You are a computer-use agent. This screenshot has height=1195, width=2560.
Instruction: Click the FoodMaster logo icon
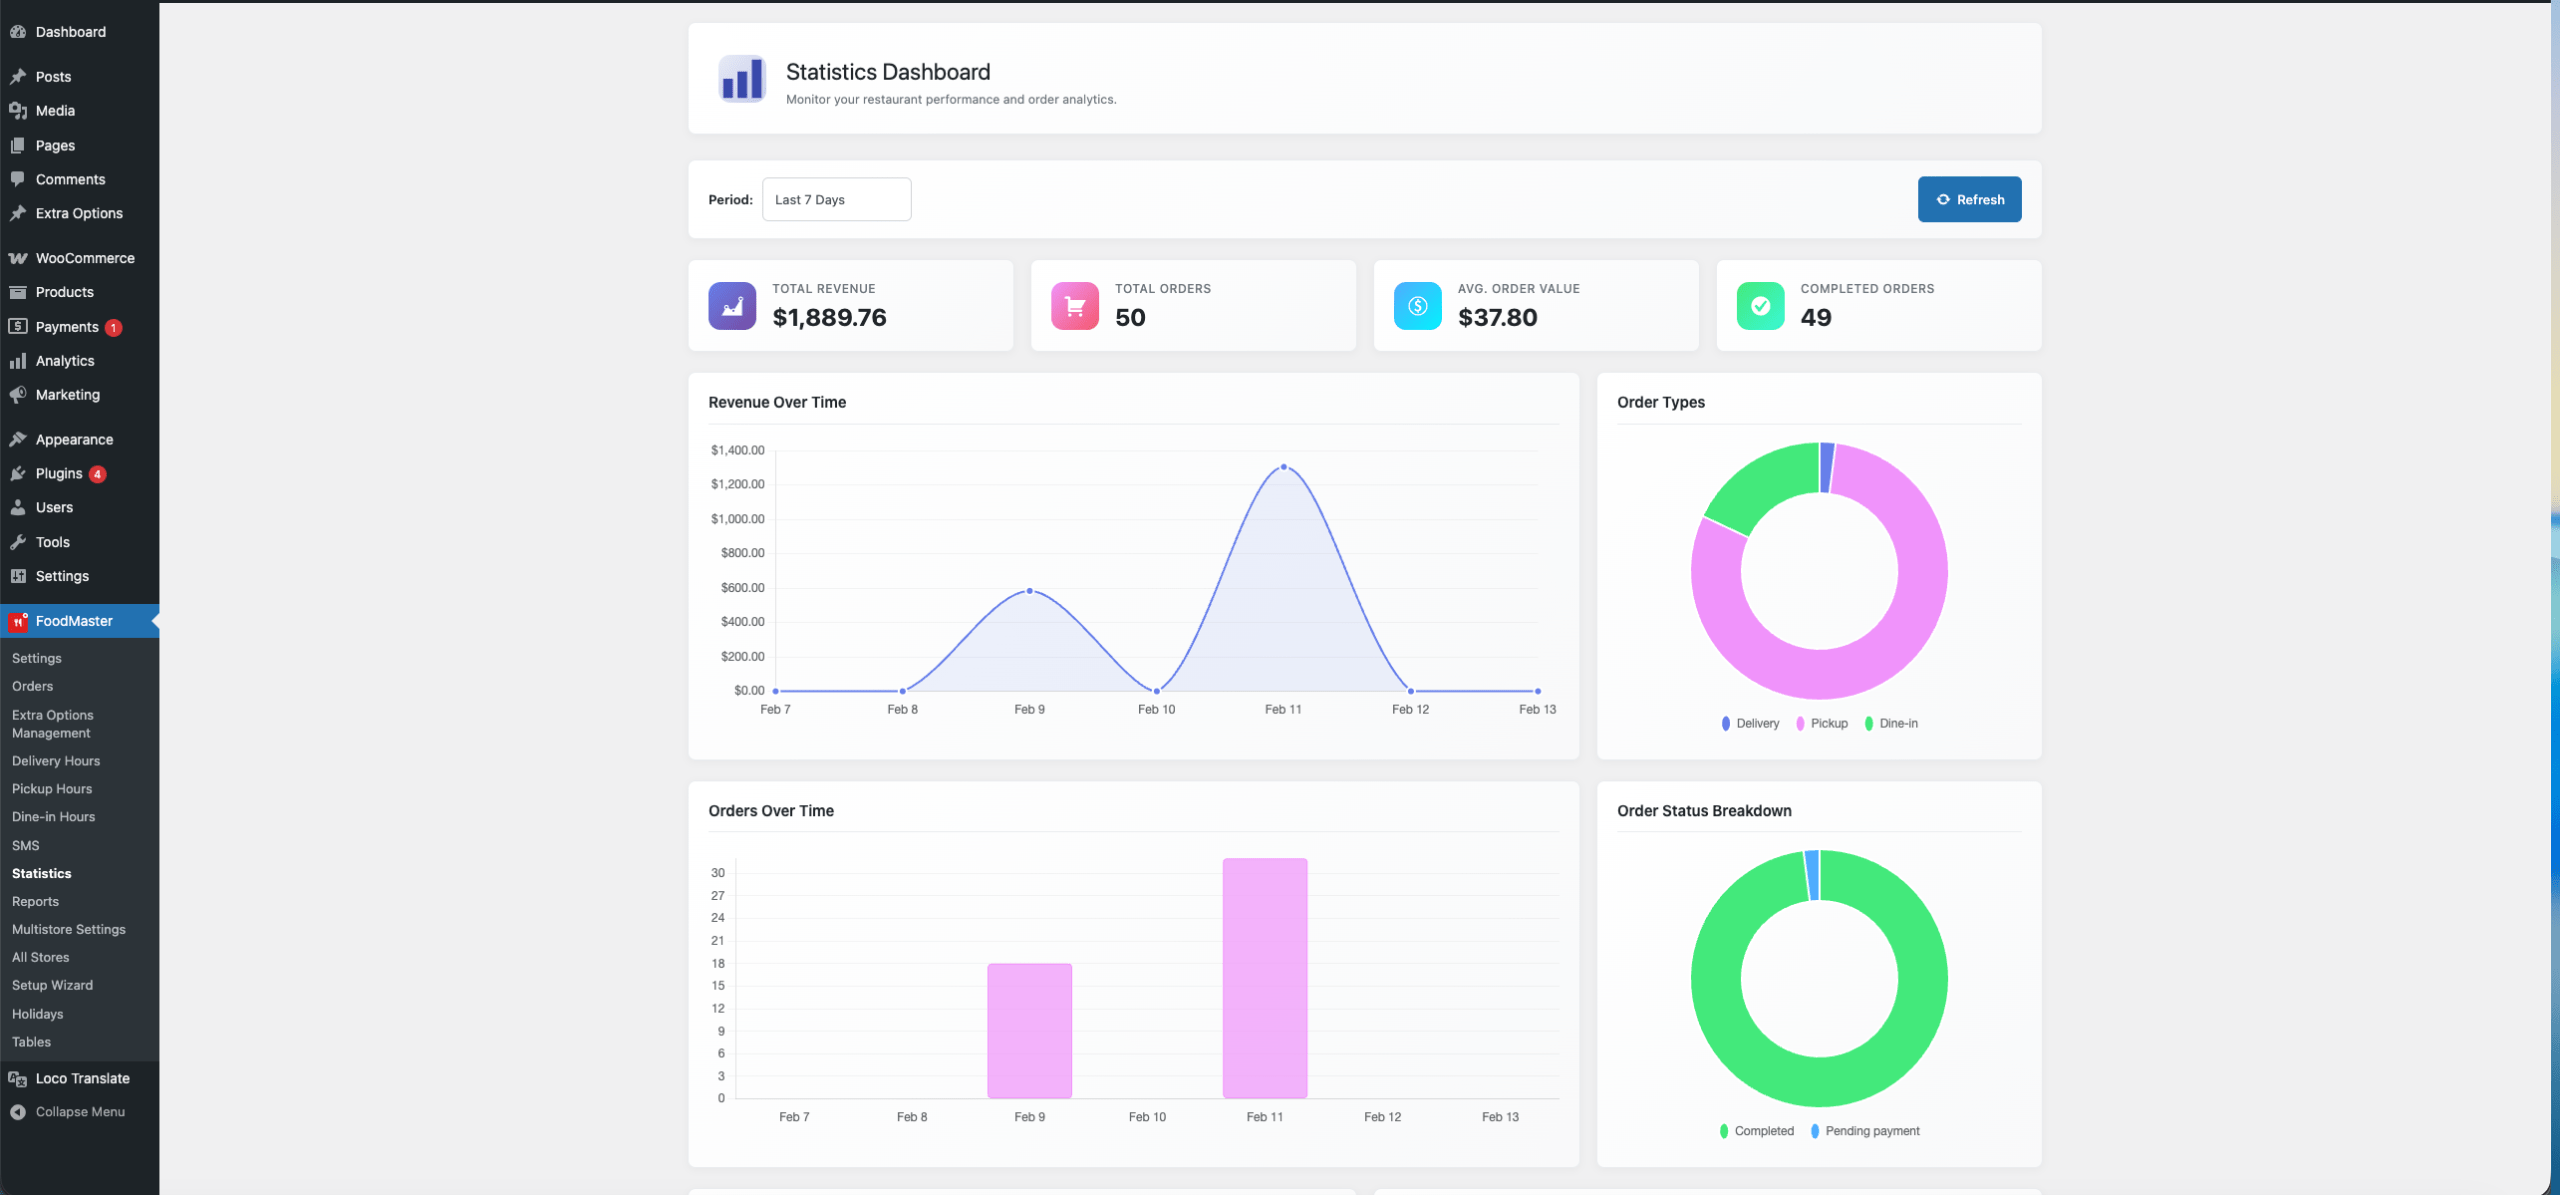tap(18, 621)
